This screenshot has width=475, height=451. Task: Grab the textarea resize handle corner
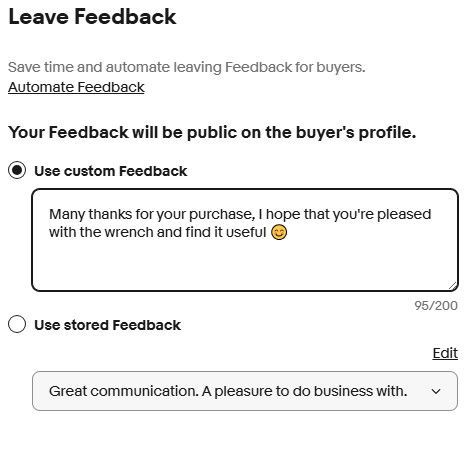click(452, 285)
